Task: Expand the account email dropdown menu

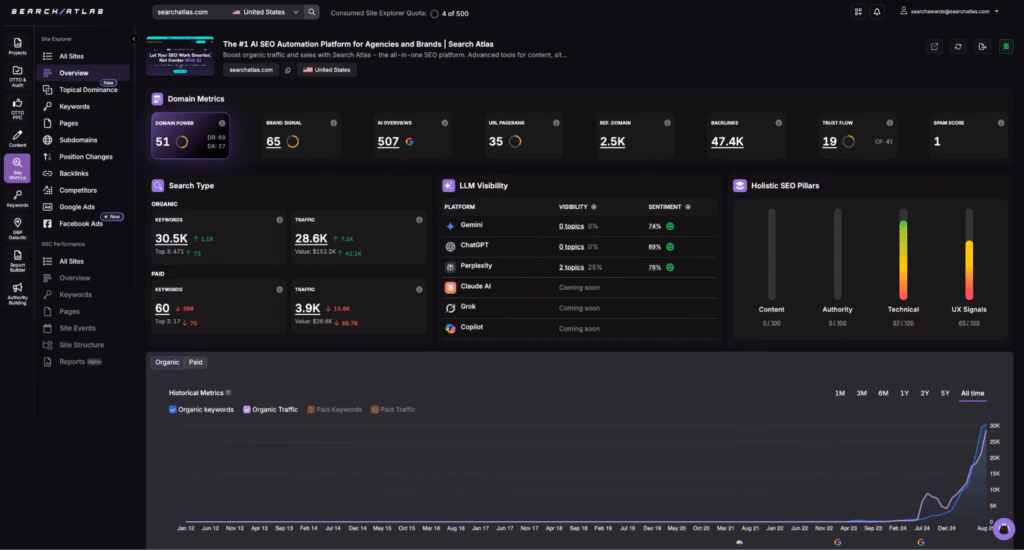Action: pos(997,12)
